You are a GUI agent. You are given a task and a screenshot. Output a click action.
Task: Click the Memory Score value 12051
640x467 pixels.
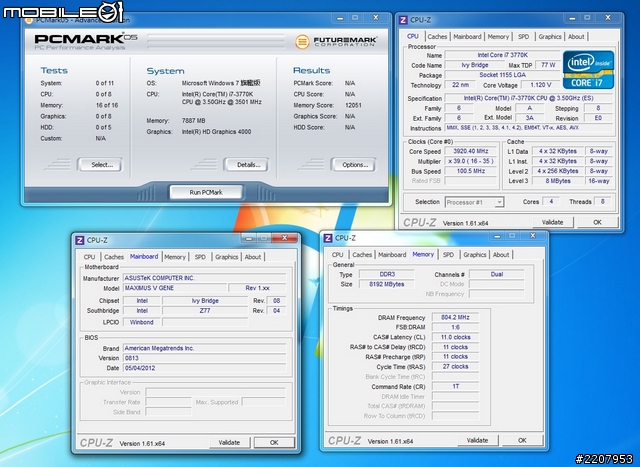coord(353,105)
